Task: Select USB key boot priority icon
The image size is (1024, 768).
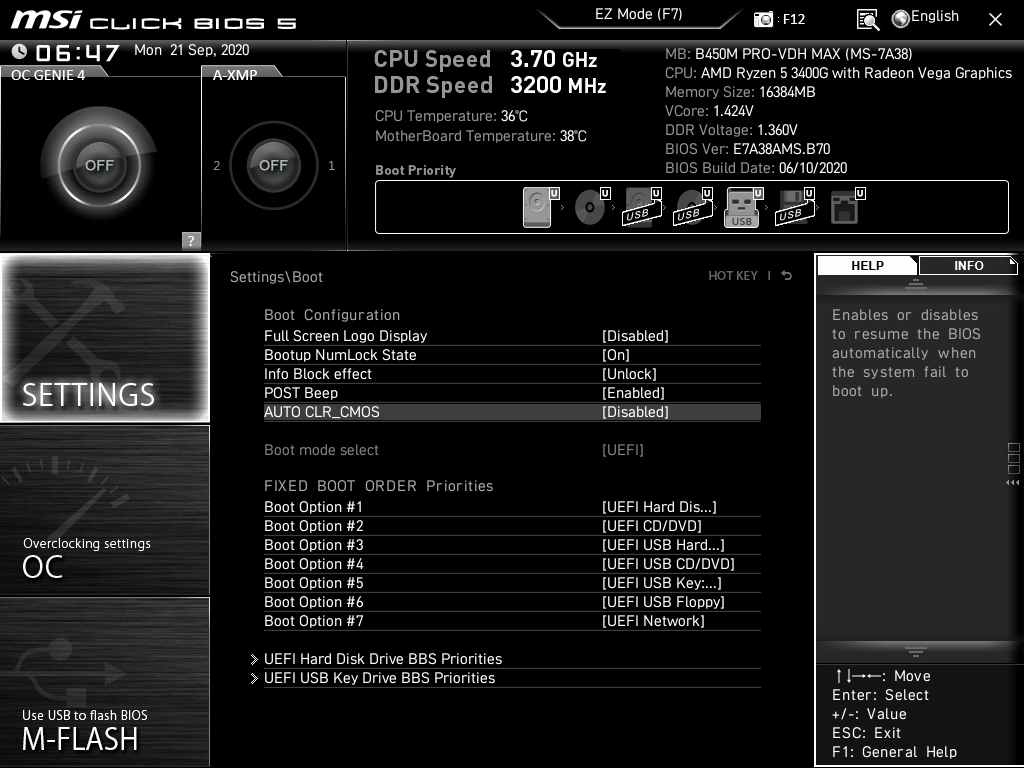Action: coord(744,207)
